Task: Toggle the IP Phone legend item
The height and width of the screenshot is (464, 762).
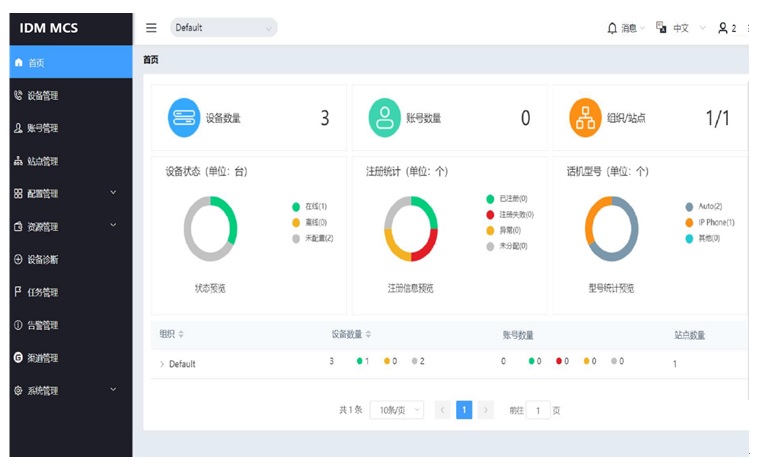Action: tap(710, 222)
